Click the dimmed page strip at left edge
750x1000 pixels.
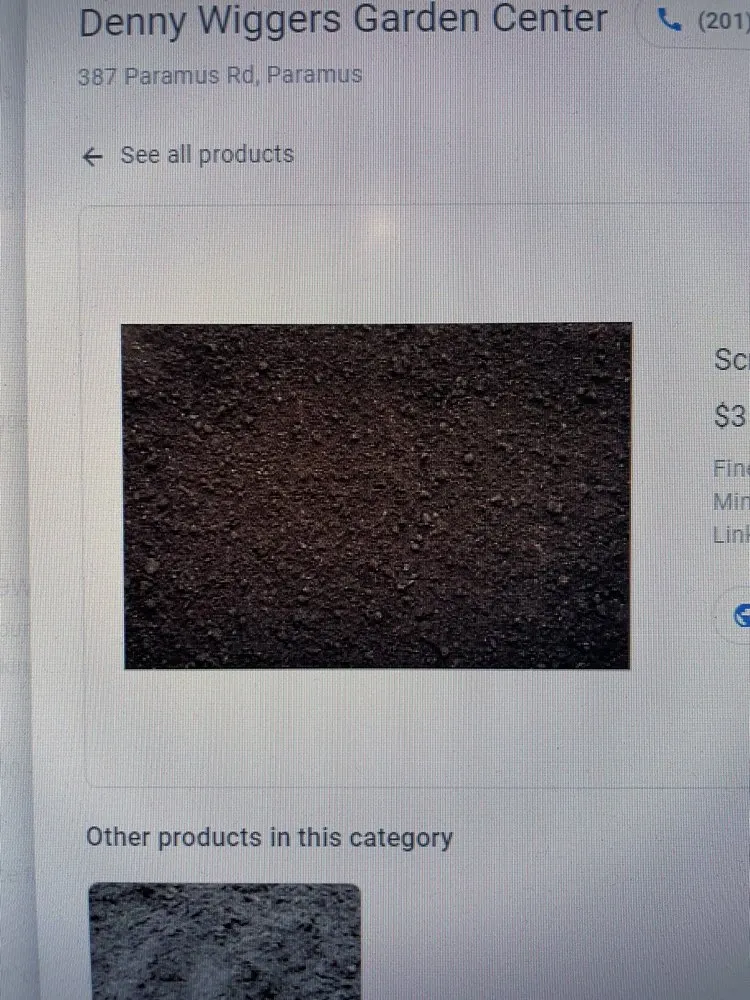pyautogui.click(x=13, y=500)
